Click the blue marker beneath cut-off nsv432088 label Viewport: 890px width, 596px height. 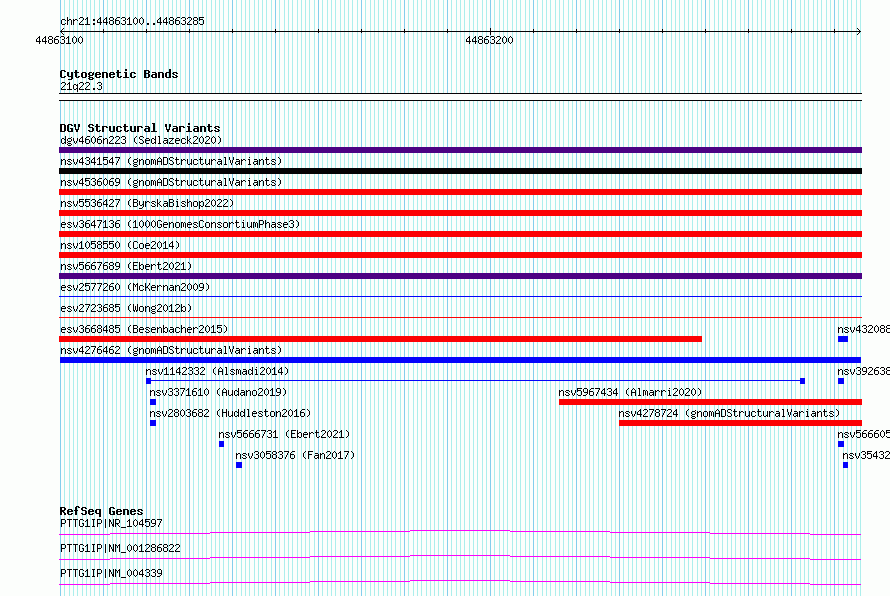843,339
